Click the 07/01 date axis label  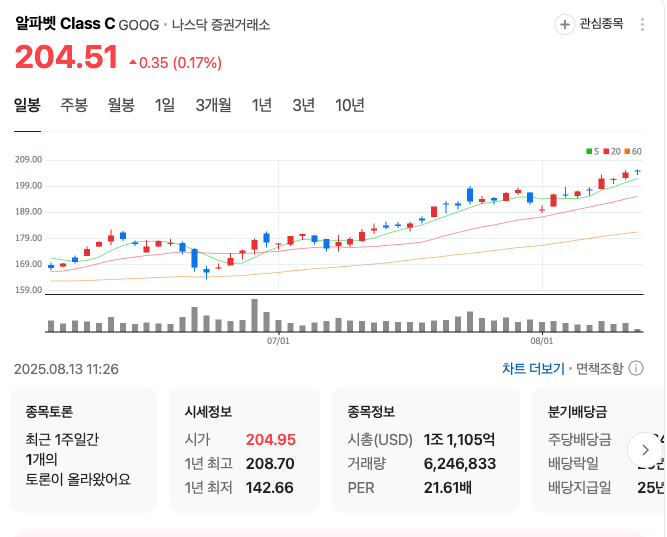[x=278, y=341]
